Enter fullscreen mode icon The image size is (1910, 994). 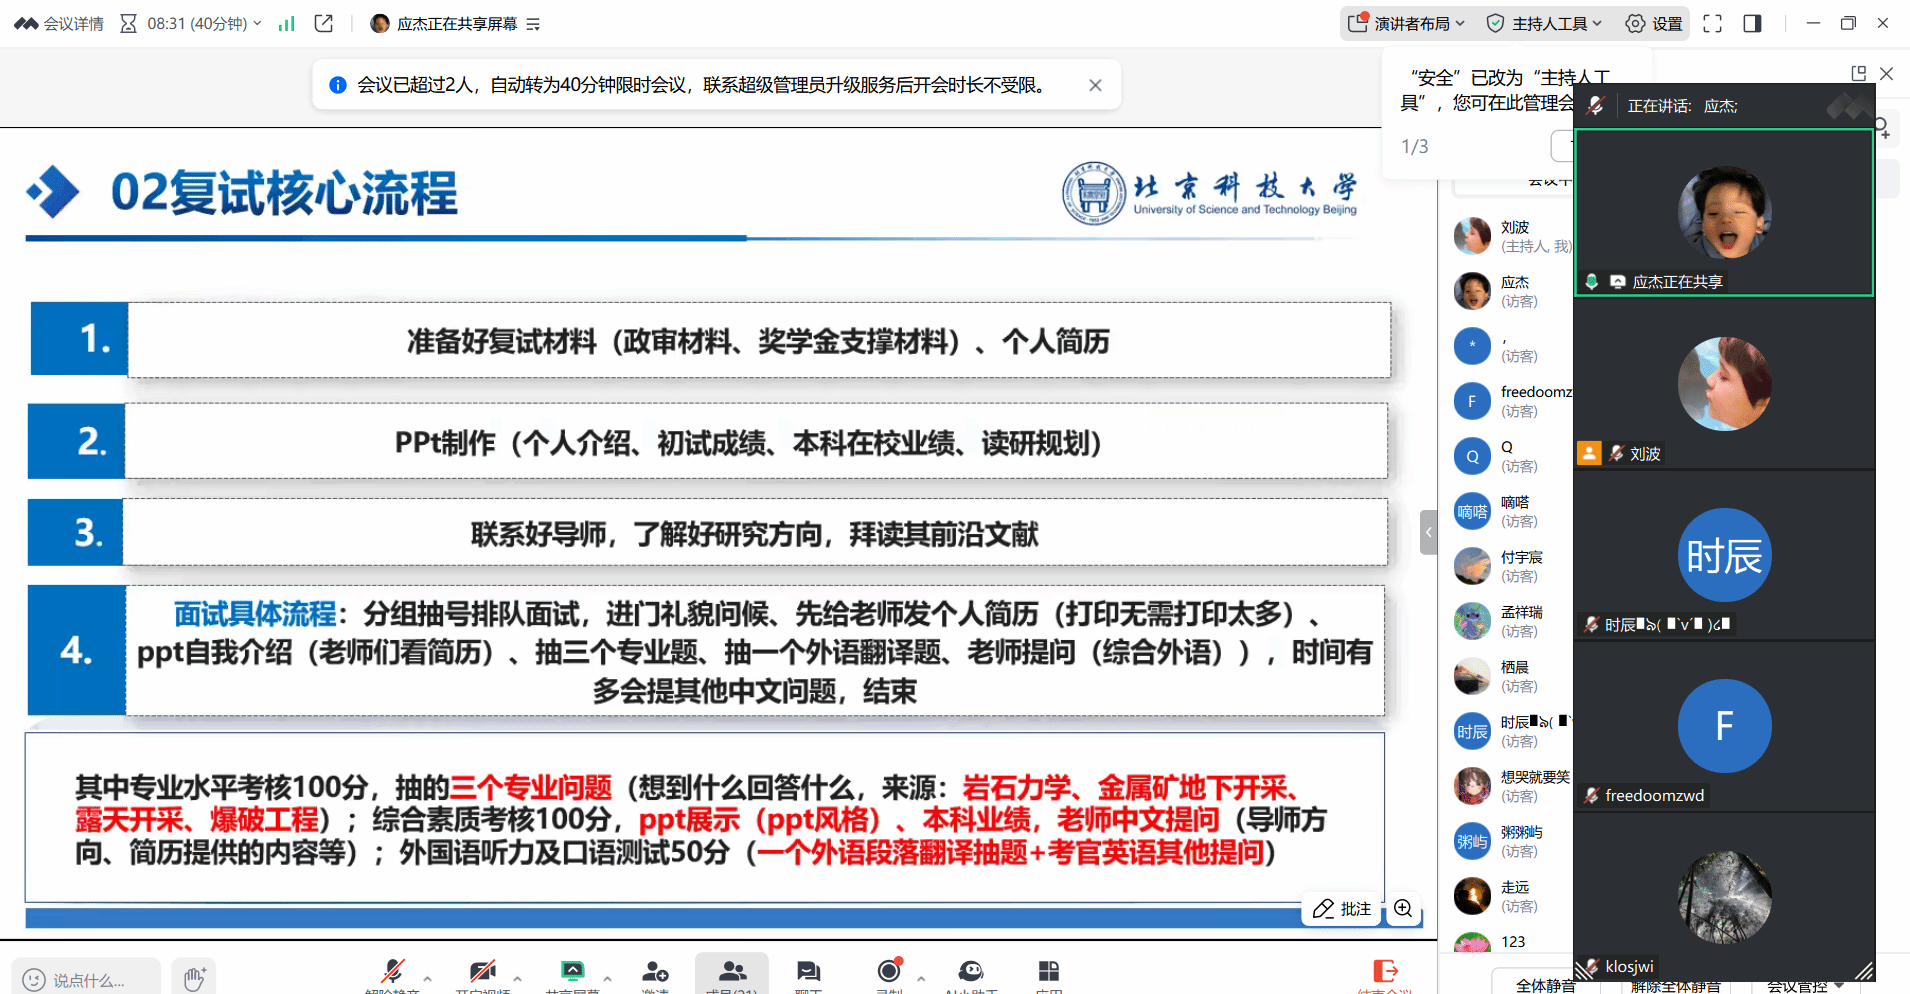(x=1712, y=23)
